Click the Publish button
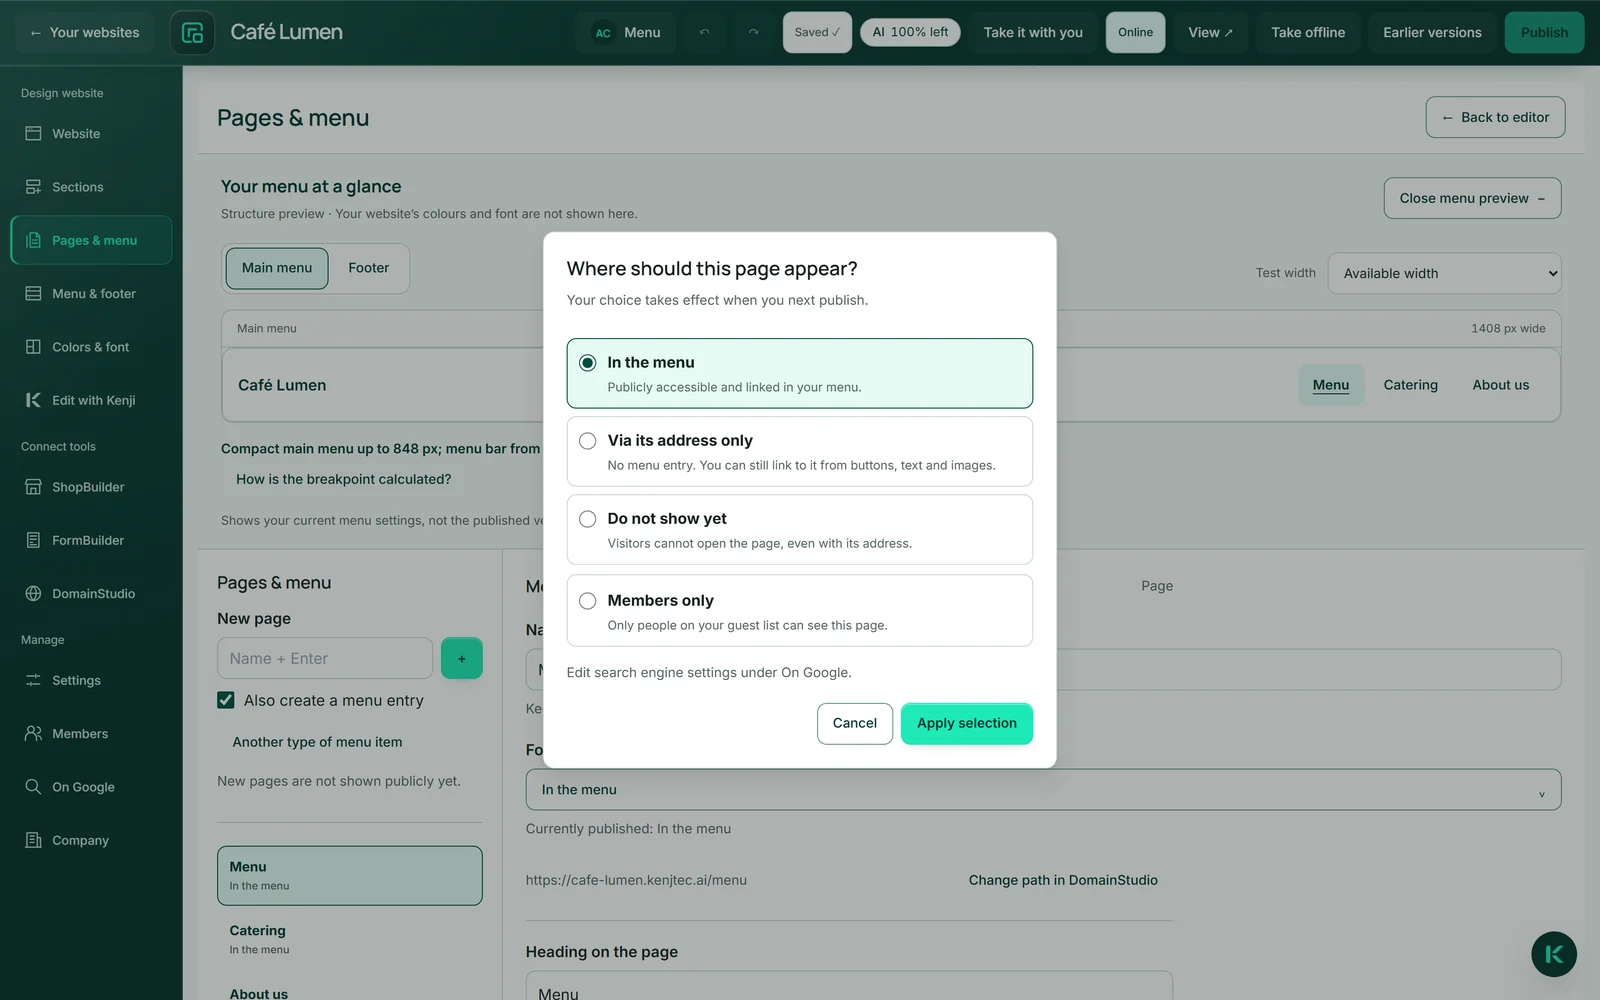Viewport: 1600px width, 1000px height. point(1544,33)
